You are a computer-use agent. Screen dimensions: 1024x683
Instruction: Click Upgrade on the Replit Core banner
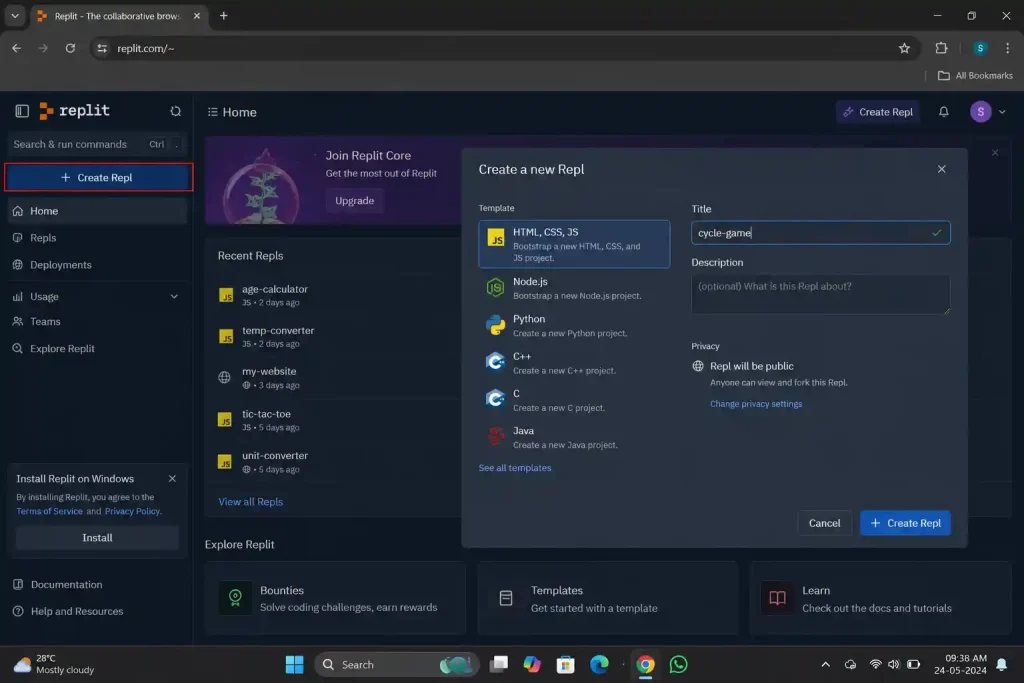pos(355,200)
